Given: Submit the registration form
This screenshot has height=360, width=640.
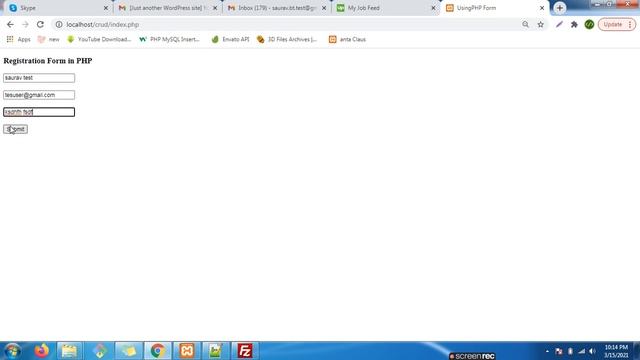Looking at the screenshot, I should [x=16, y=129].
